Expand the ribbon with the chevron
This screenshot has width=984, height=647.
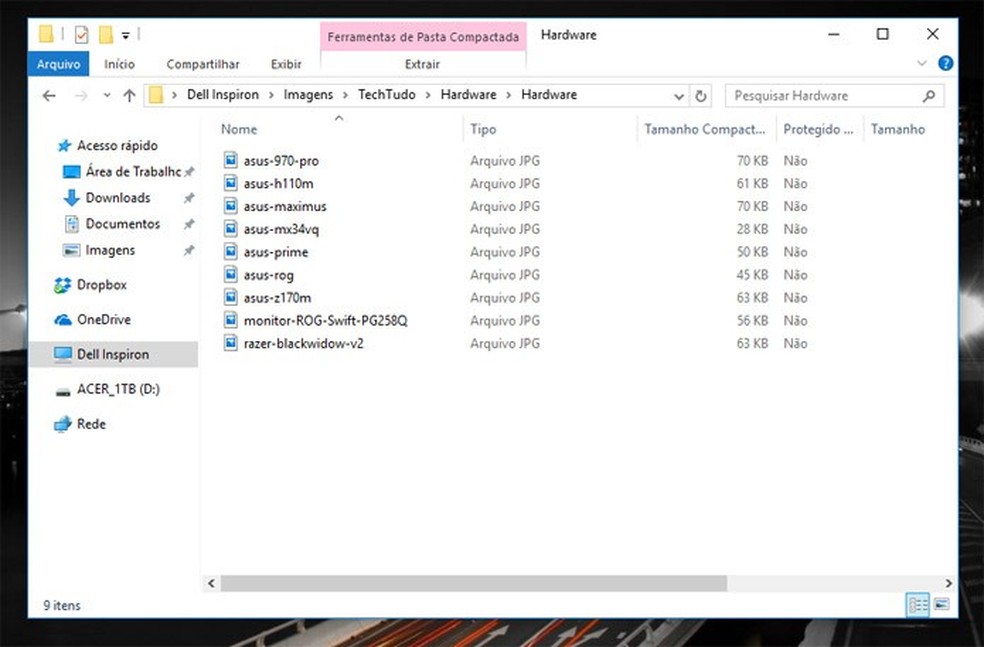pos(921,63)
